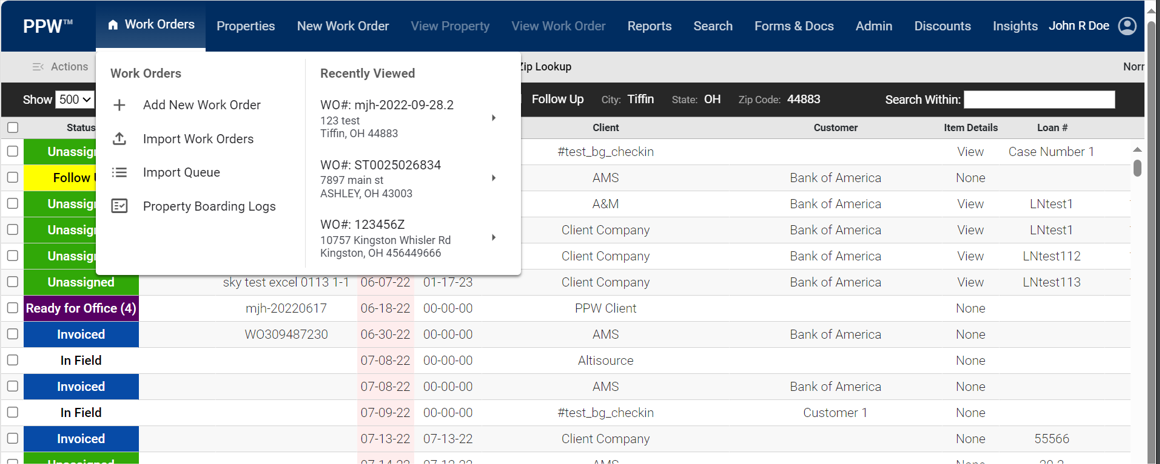This screenshot has height=464, width=1160.
Task: Click the Search Within input field
Action: pos(1039,99)
